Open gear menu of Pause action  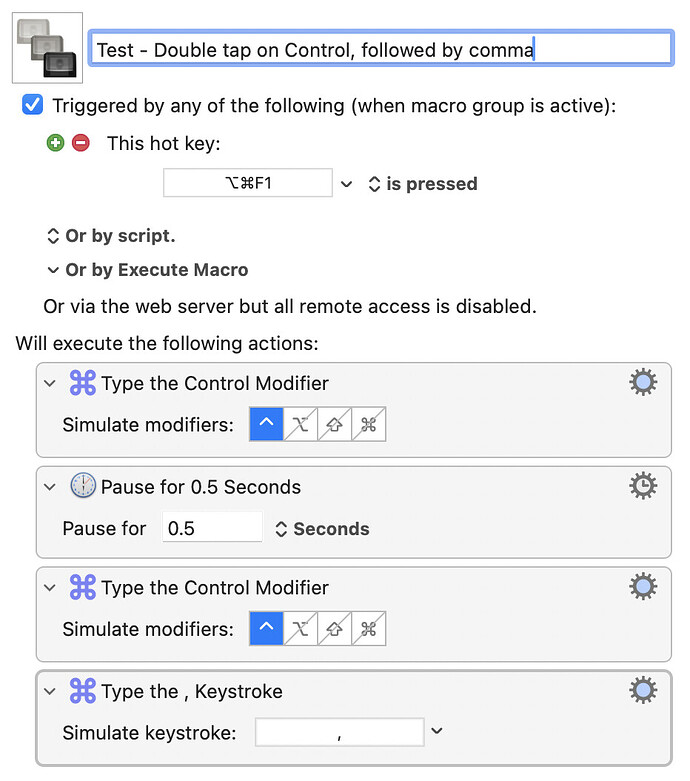(643, 486)
